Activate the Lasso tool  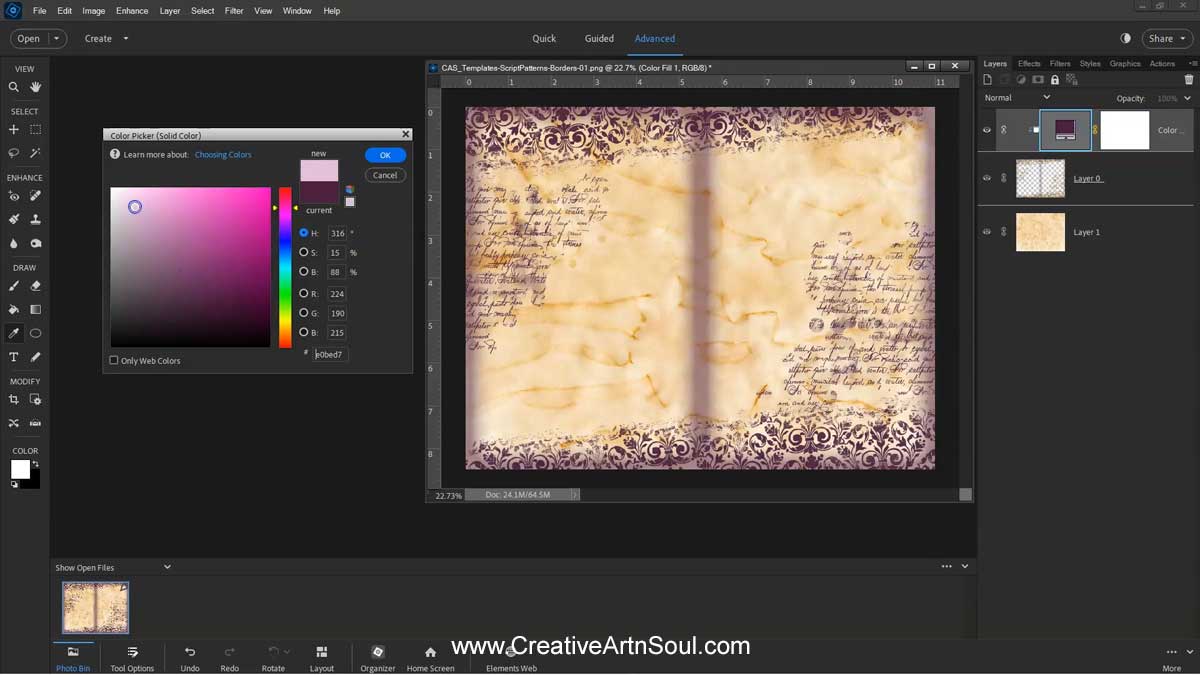pyautogui.click(x=13, y=153)
